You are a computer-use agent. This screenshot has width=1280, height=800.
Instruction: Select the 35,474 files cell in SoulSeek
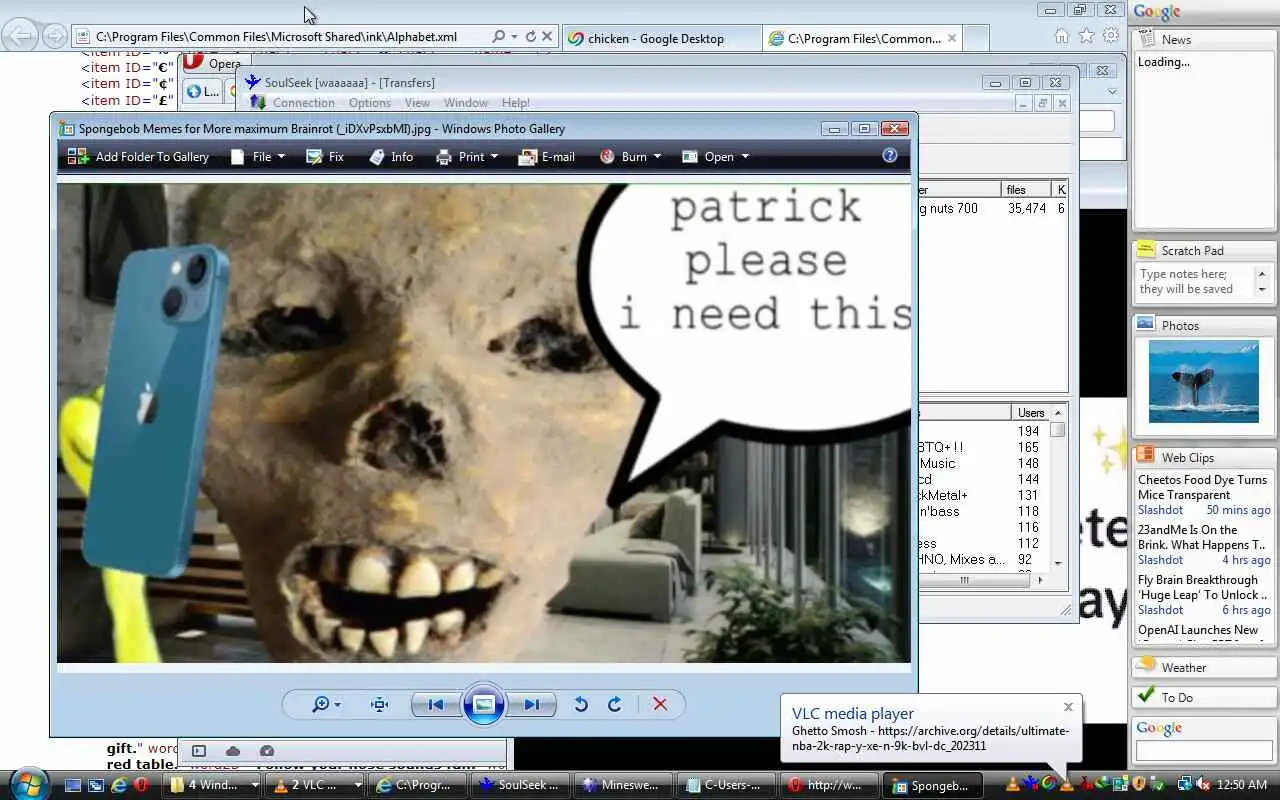[1027, 208]
